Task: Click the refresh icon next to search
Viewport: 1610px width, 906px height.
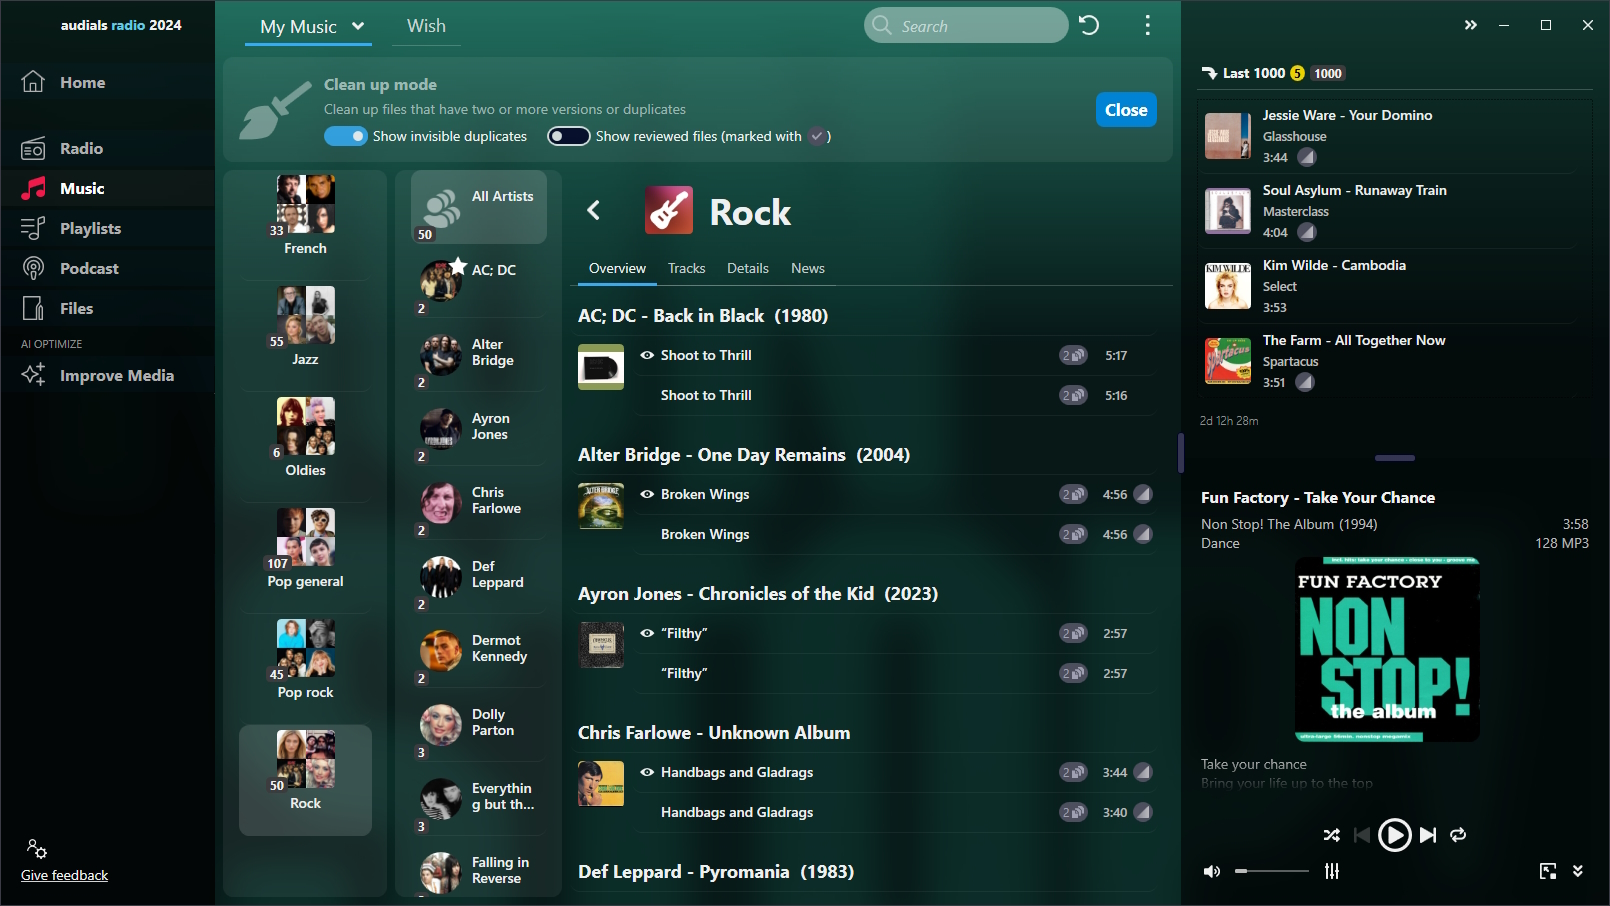Action: point(1089,25)
